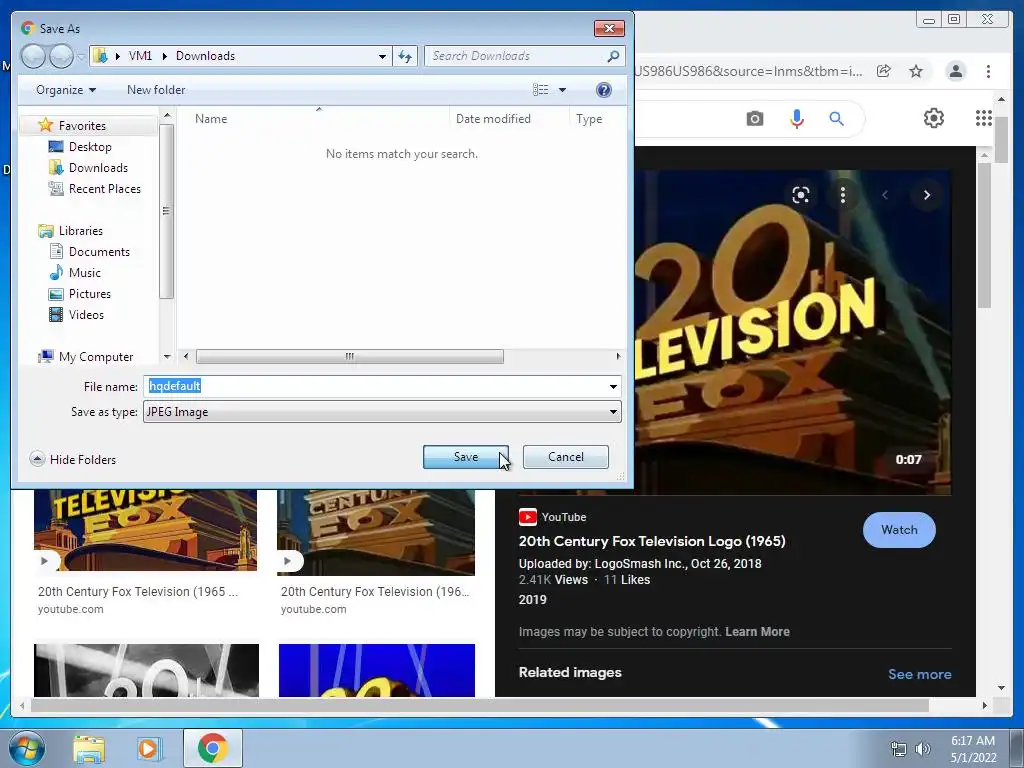Open the Chrome profile icon

pyautogui.click(x=956, y=71)
